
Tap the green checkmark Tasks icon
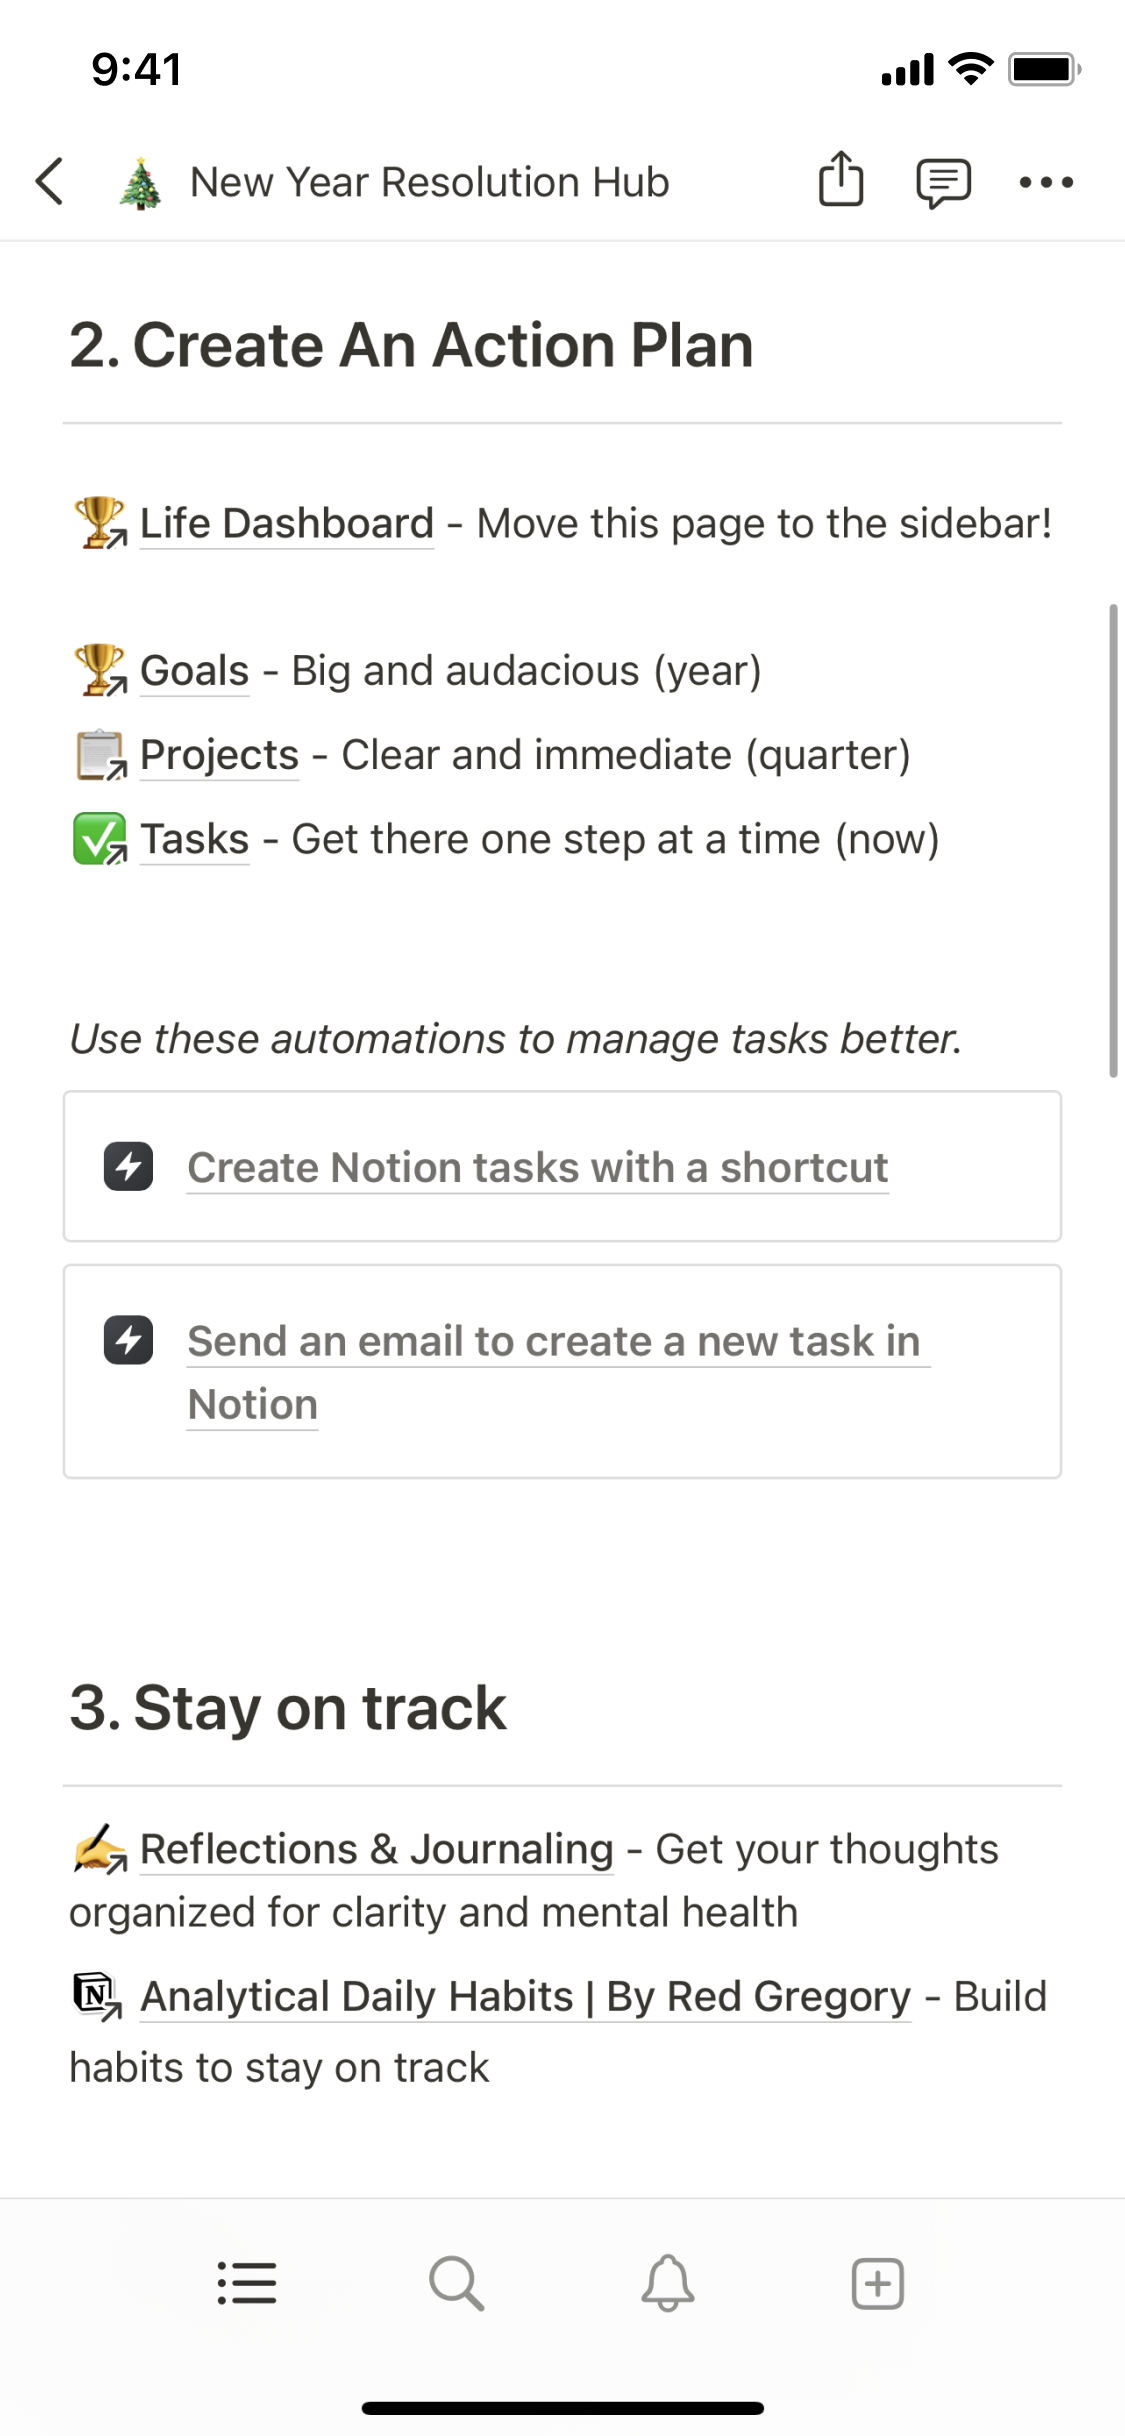100,838
